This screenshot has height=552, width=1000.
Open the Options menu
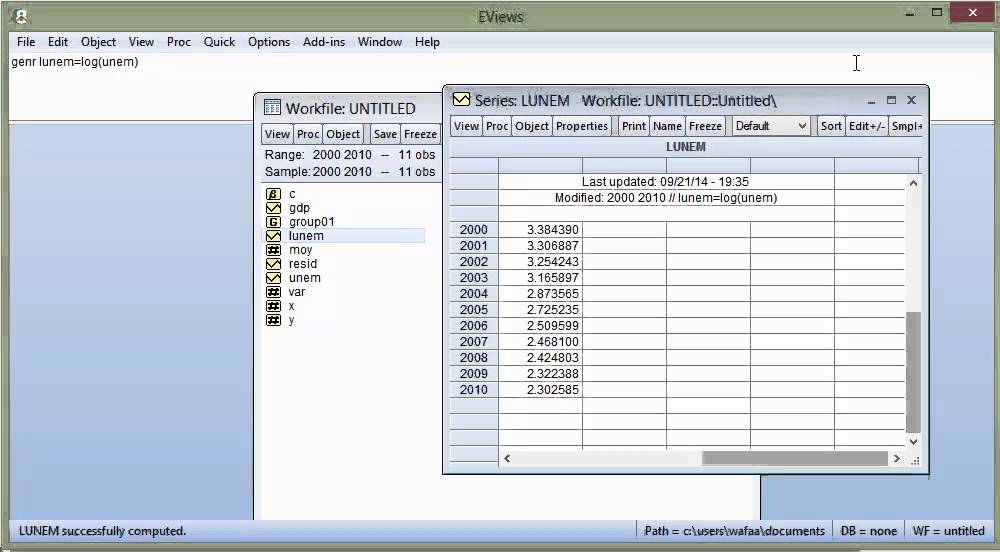point(268,42)
